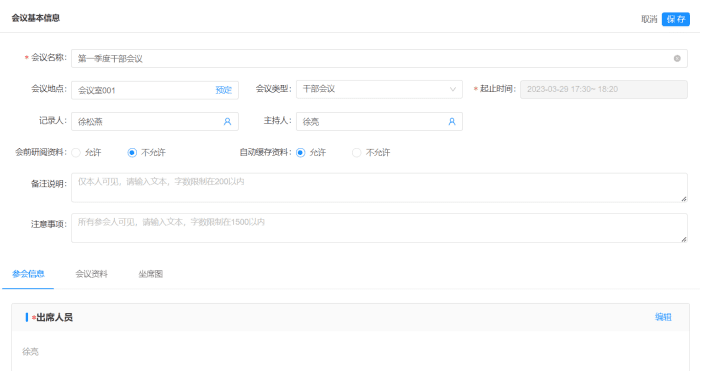The image size is (701, 372).
Task: Focus the 注意事项 text area
Action: click(379, 228)
